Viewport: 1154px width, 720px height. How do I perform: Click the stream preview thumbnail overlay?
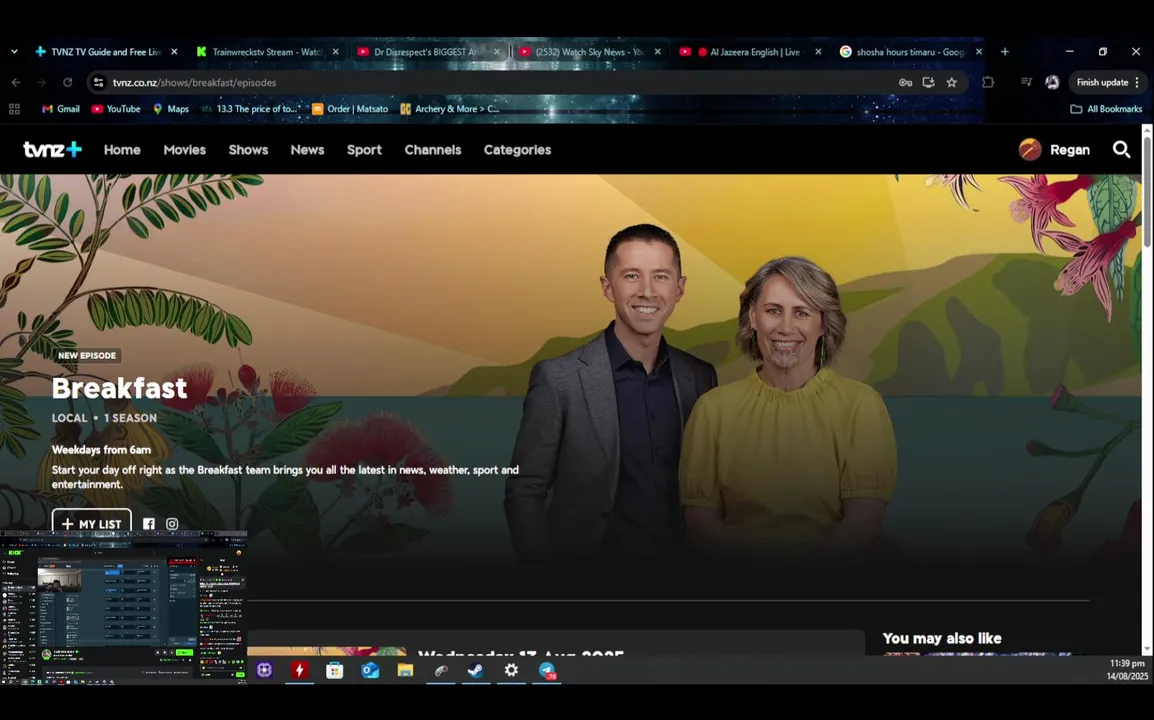tap(123, 608)
